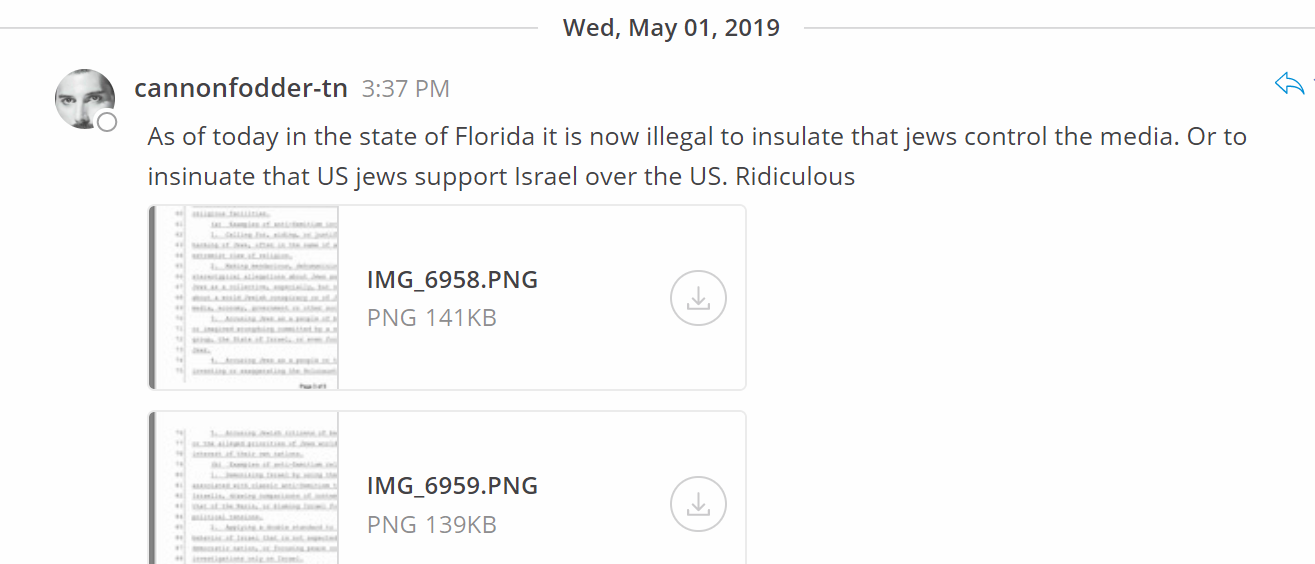Click the cut-off icon beside reply arrow
1315x564 pixels.
(x=1311, y=84)
